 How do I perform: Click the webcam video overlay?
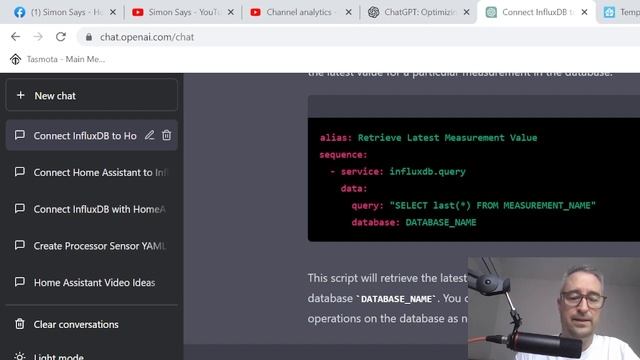point(554,309)
